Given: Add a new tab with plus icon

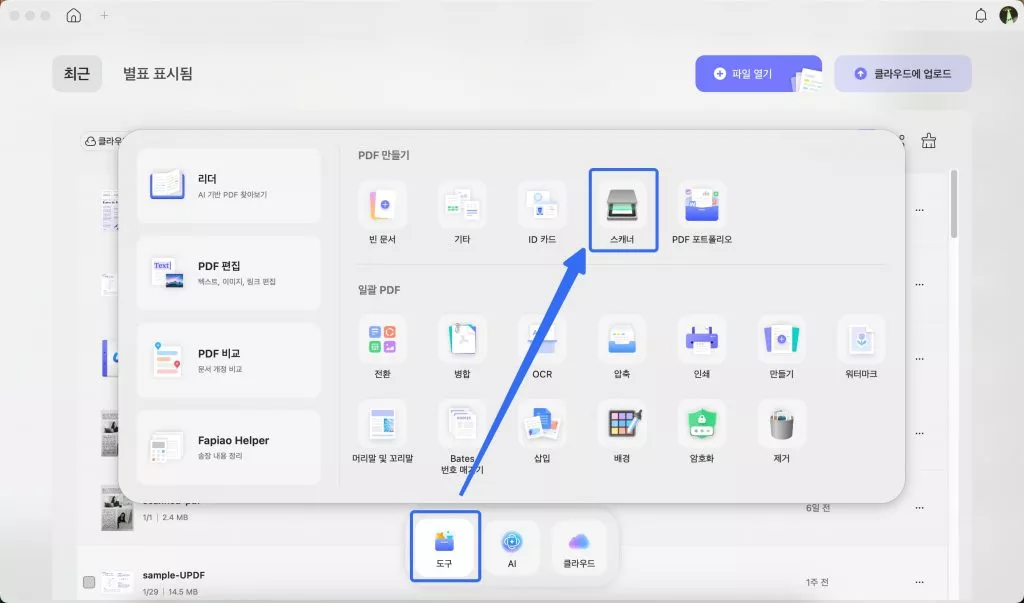Looking at the screenshot, I should (x=104, y=15).
